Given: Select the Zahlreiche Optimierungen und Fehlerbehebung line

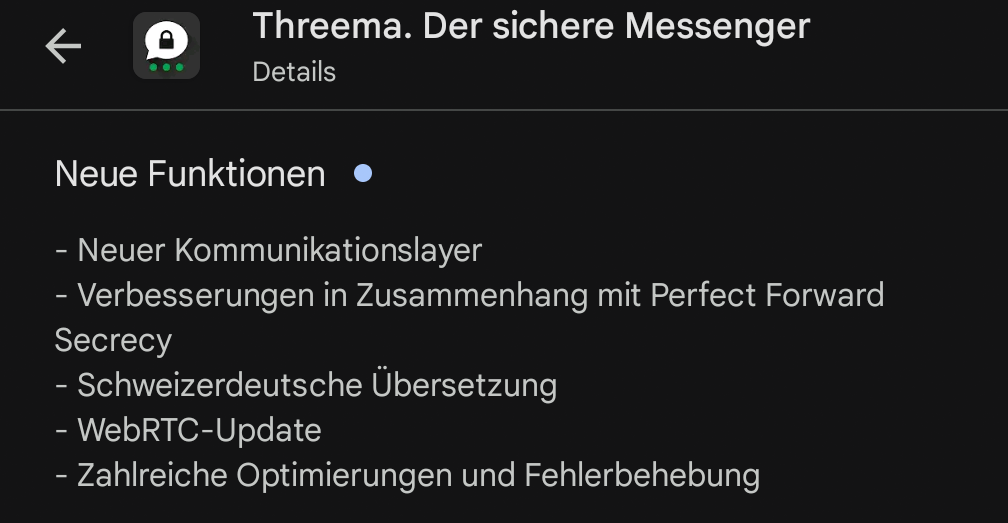Looking at the screenshot, I should click(x=408, y=475).
